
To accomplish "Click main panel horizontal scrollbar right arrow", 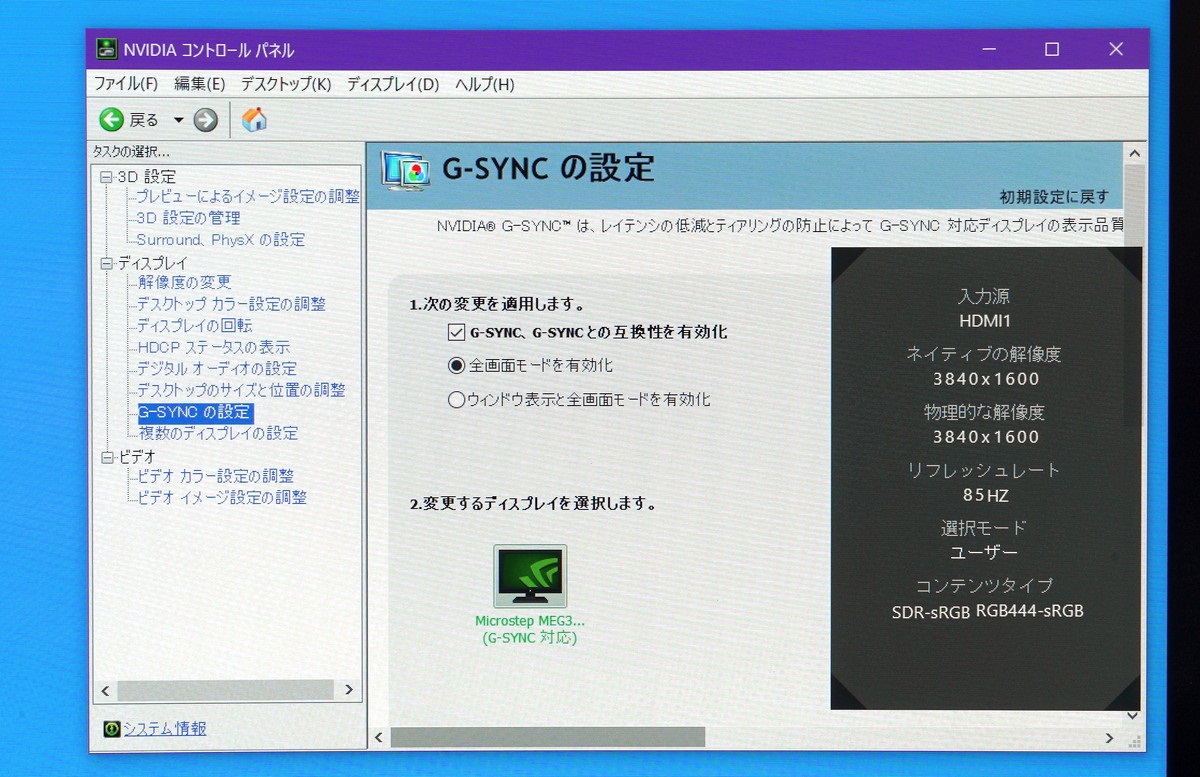I will [x=1109, y=738].
